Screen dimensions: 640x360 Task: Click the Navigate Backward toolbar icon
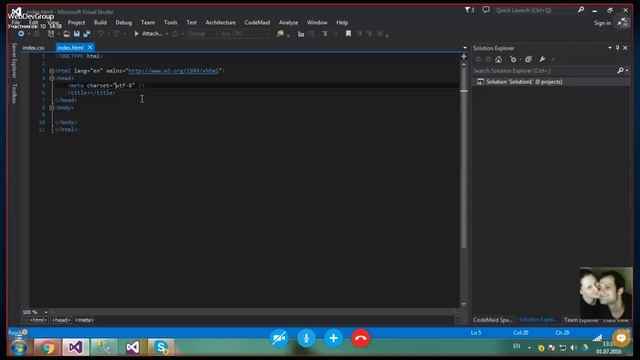click(21, 34)
